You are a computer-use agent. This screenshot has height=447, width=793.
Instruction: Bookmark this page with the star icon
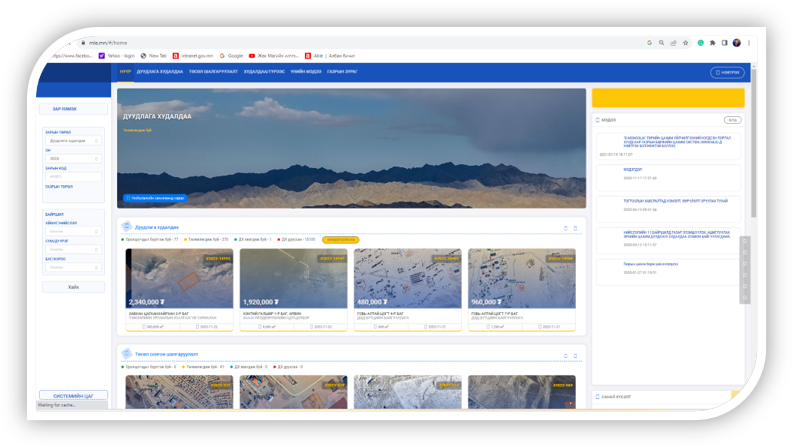(x=686, y=43)
